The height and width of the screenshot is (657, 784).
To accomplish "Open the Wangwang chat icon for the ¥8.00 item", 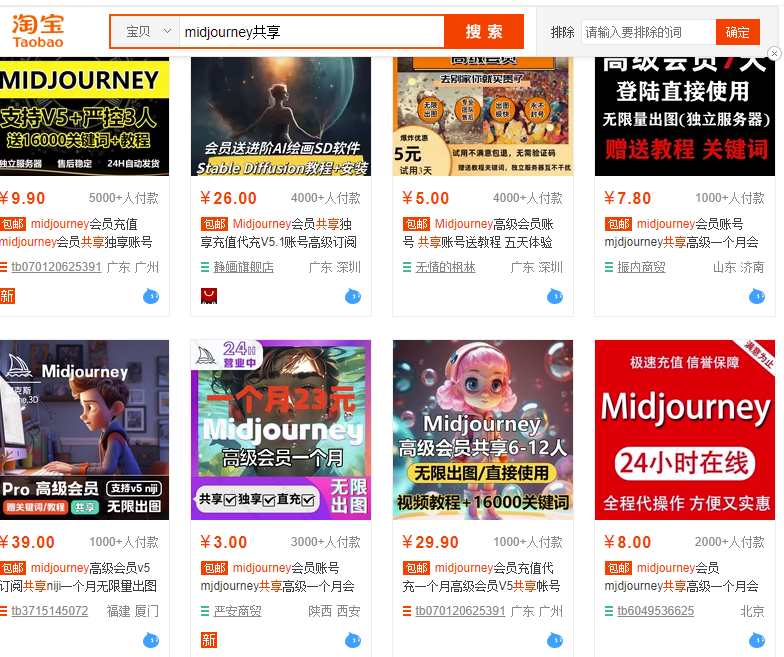I will pyautogui.click(x=757, y=640).
